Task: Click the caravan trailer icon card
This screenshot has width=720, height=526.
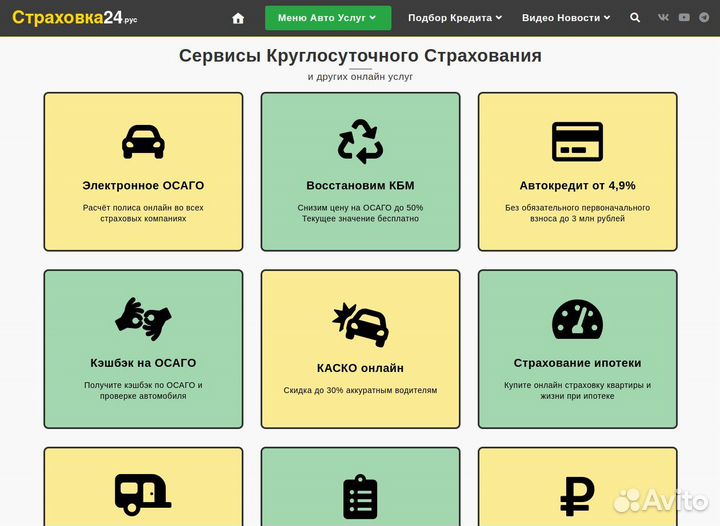Action: tap(143, 494)
